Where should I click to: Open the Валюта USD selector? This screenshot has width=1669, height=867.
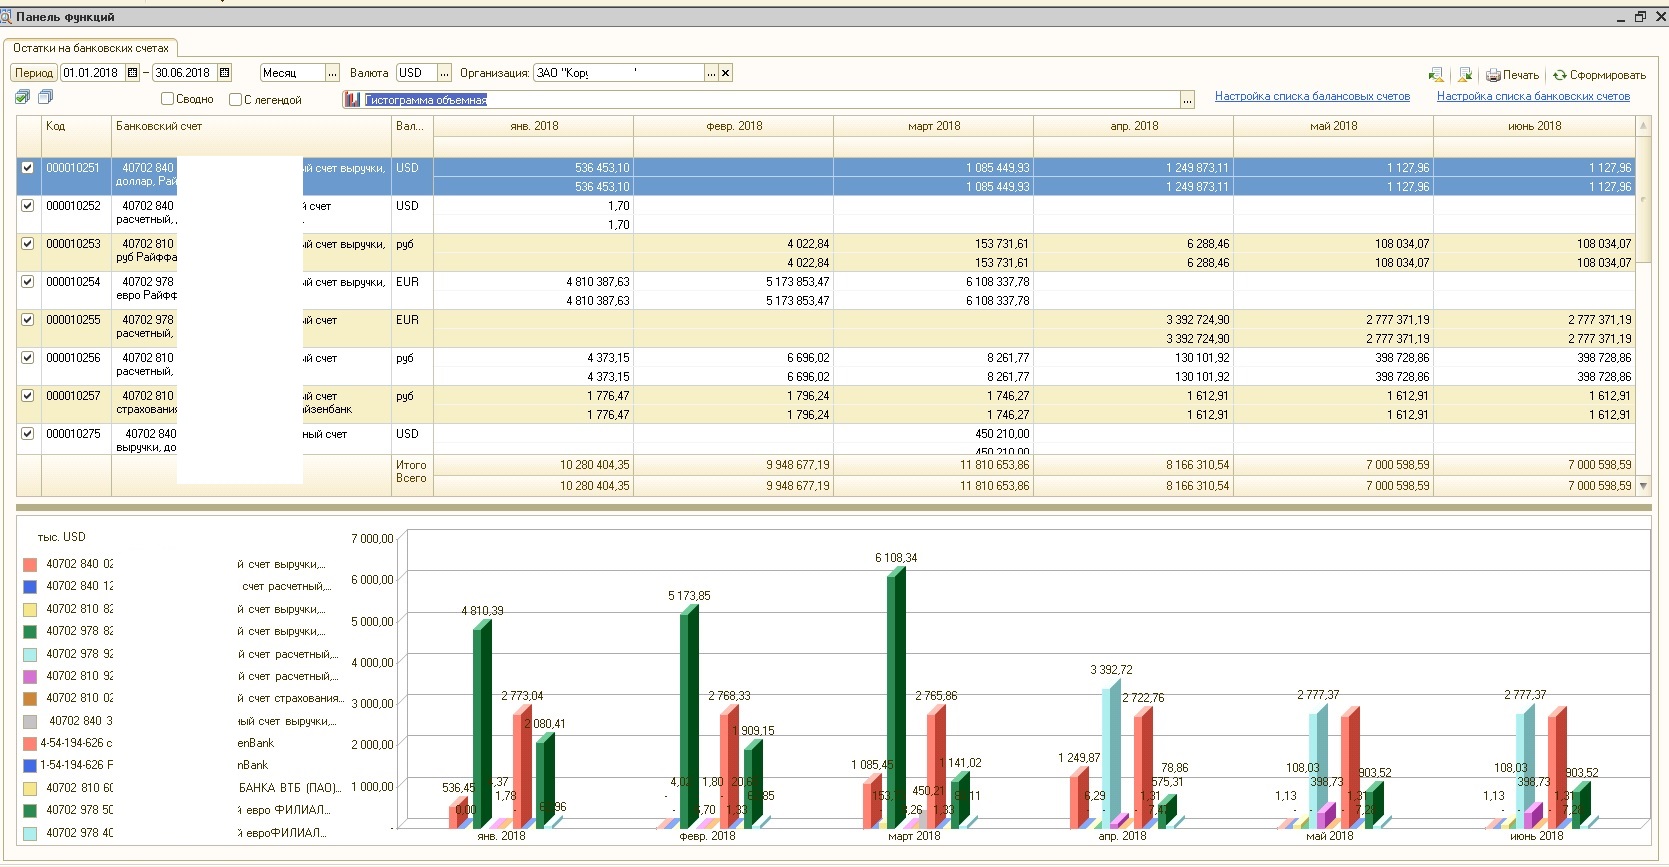[x=445, y=73]
